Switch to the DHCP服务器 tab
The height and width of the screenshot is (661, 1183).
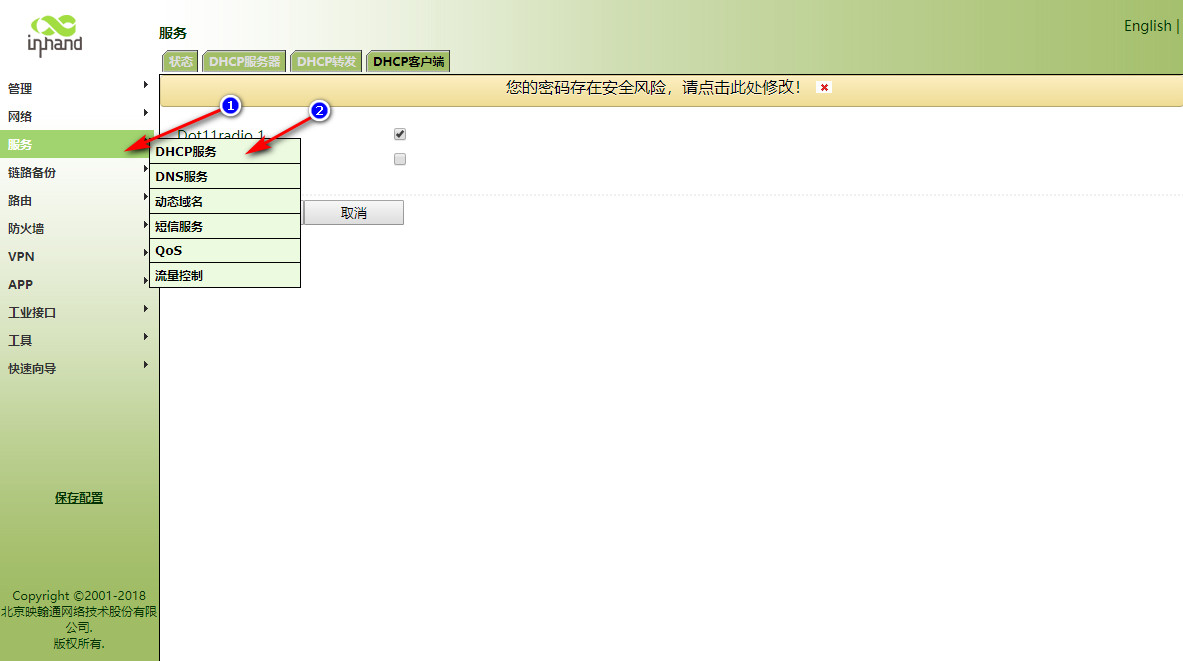tap(245, 61)
